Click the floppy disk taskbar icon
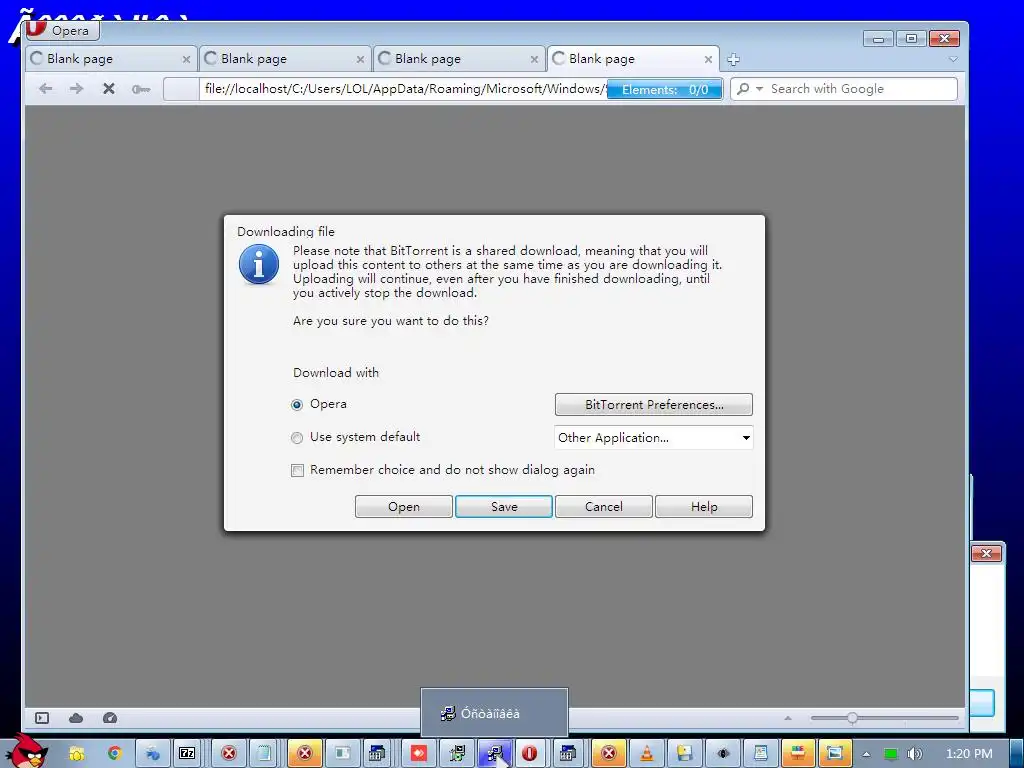The width and height of the screenshot is (1024, 768). coord(684,754)
